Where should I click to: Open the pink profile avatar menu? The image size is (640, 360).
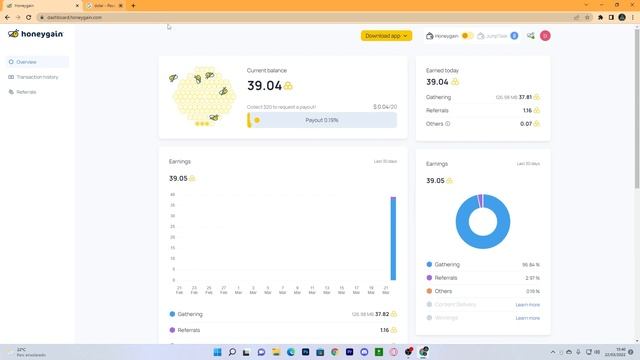545,36
